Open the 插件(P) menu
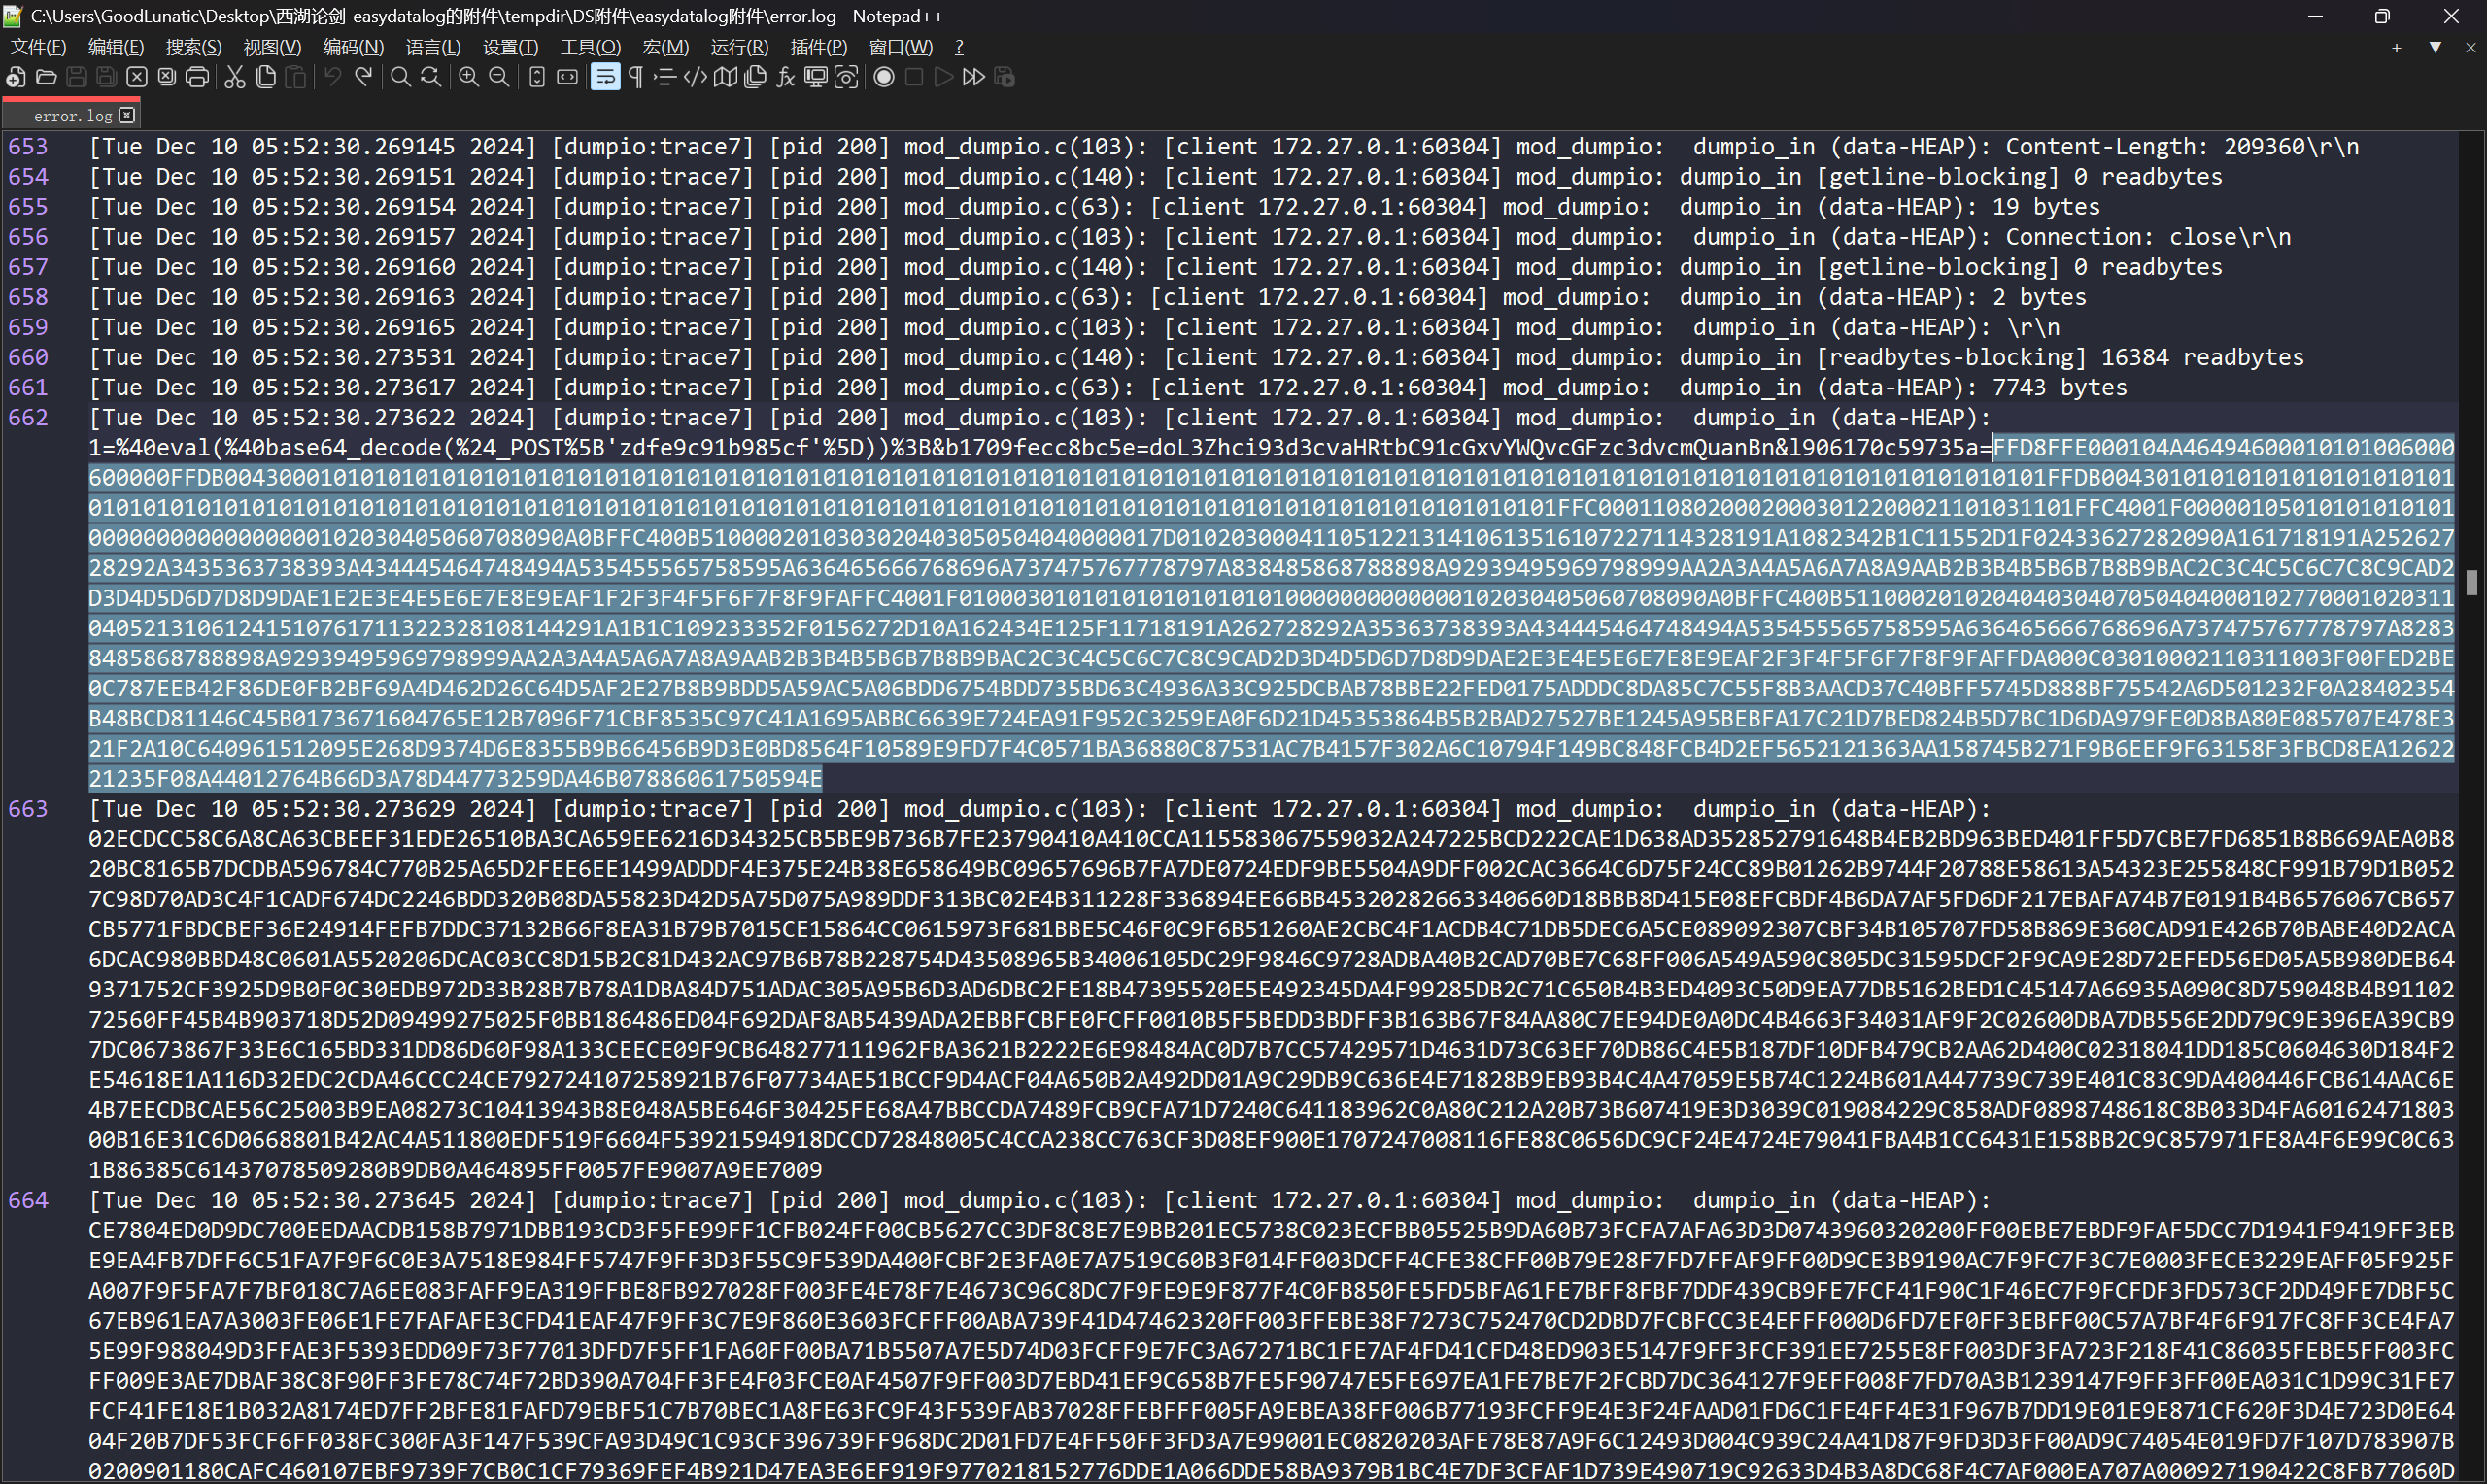The width and height of the screenshot is (2487, 1484). coord(818,47)
